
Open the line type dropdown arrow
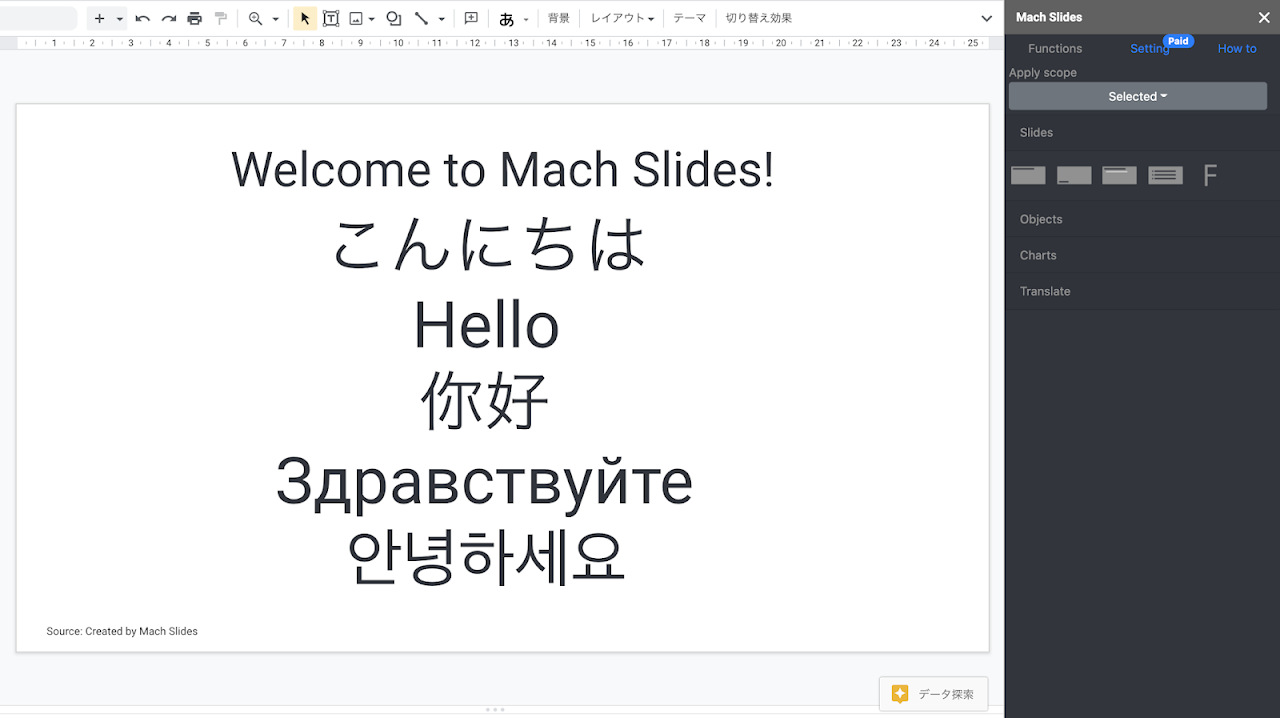tap(441, 19)
